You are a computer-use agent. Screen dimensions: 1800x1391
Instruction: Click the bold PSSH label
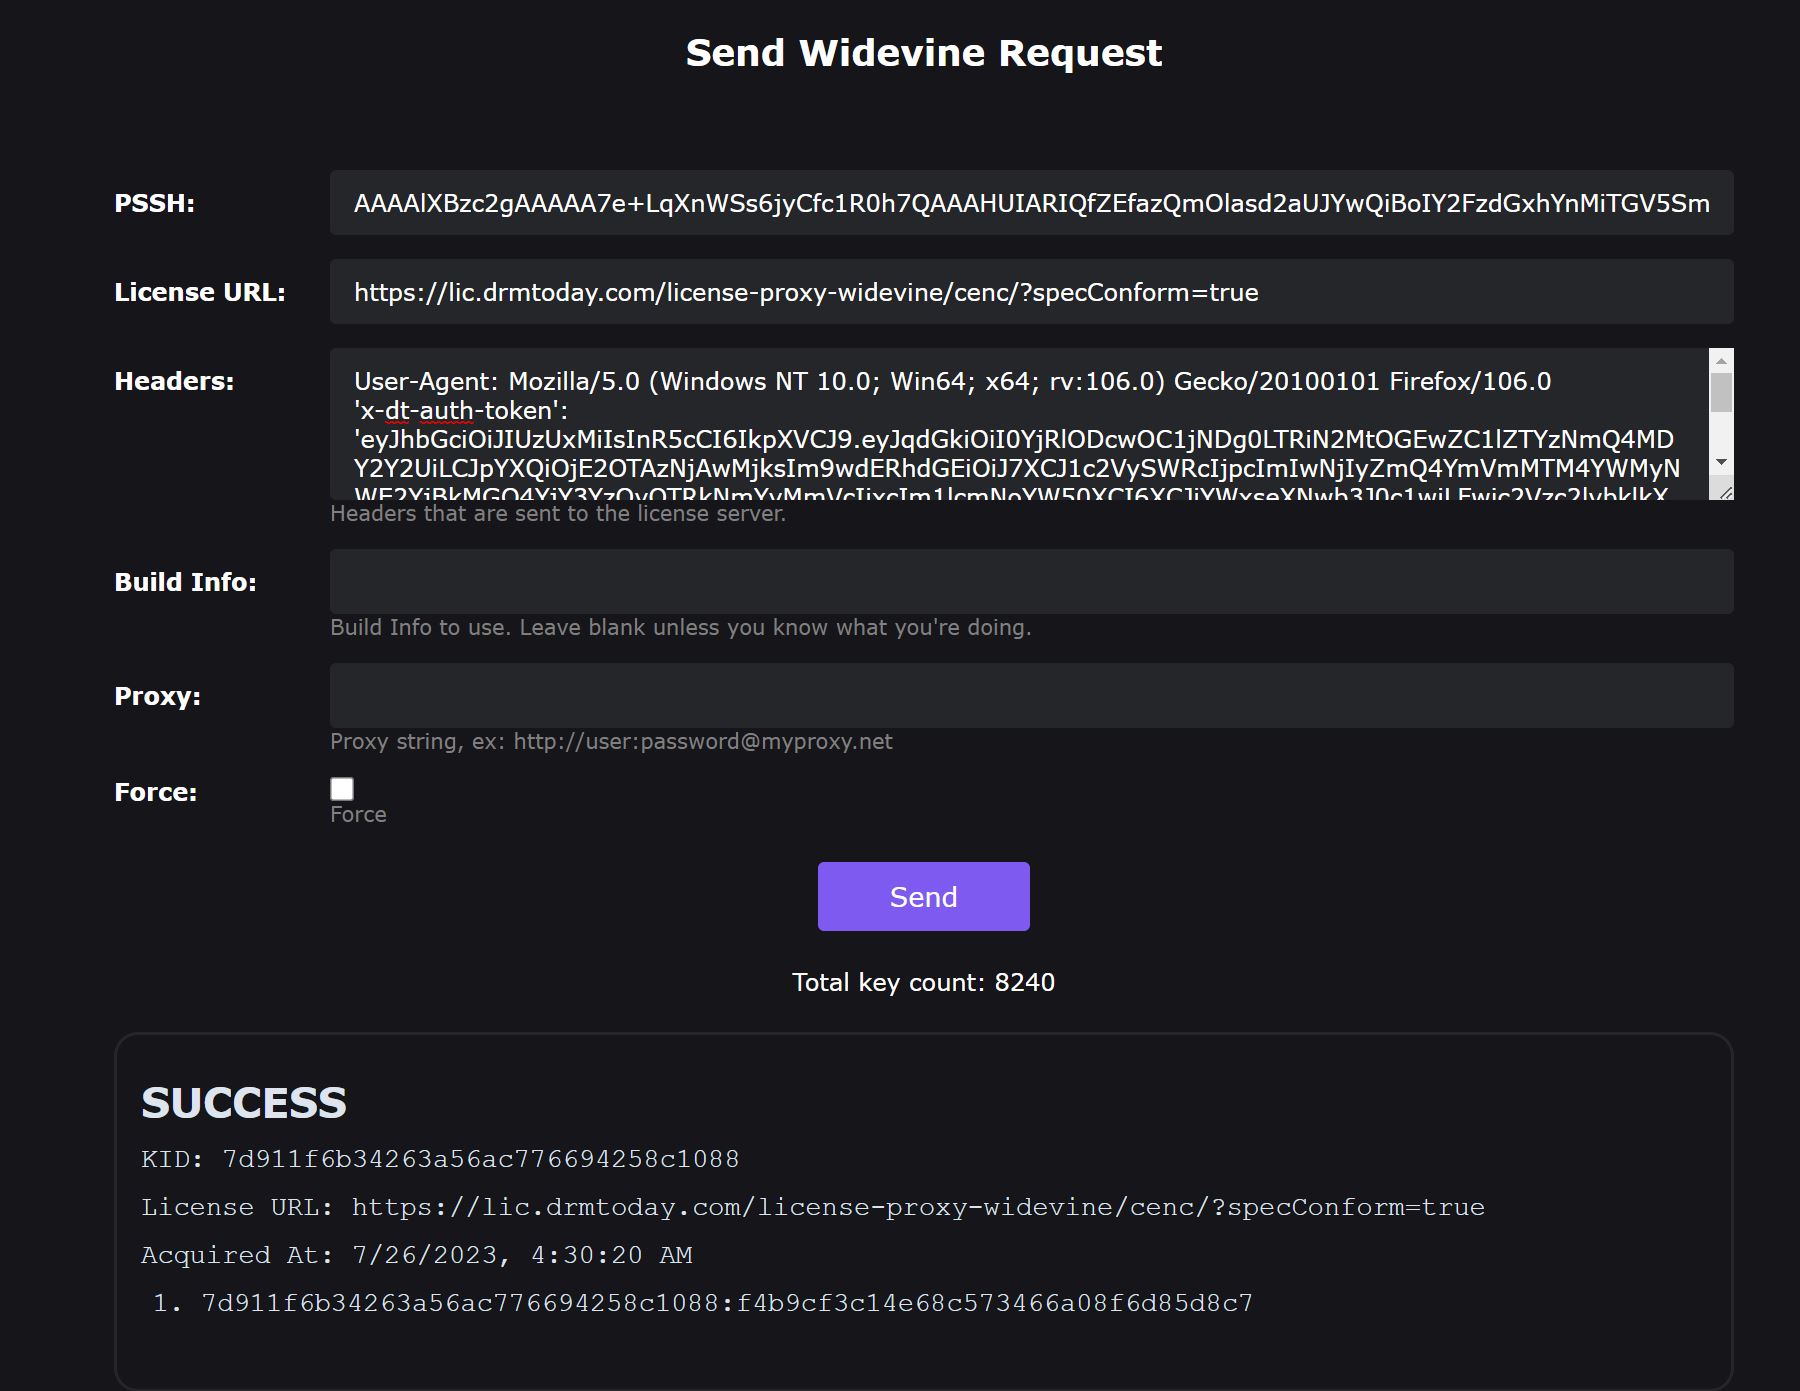point(154,204)
